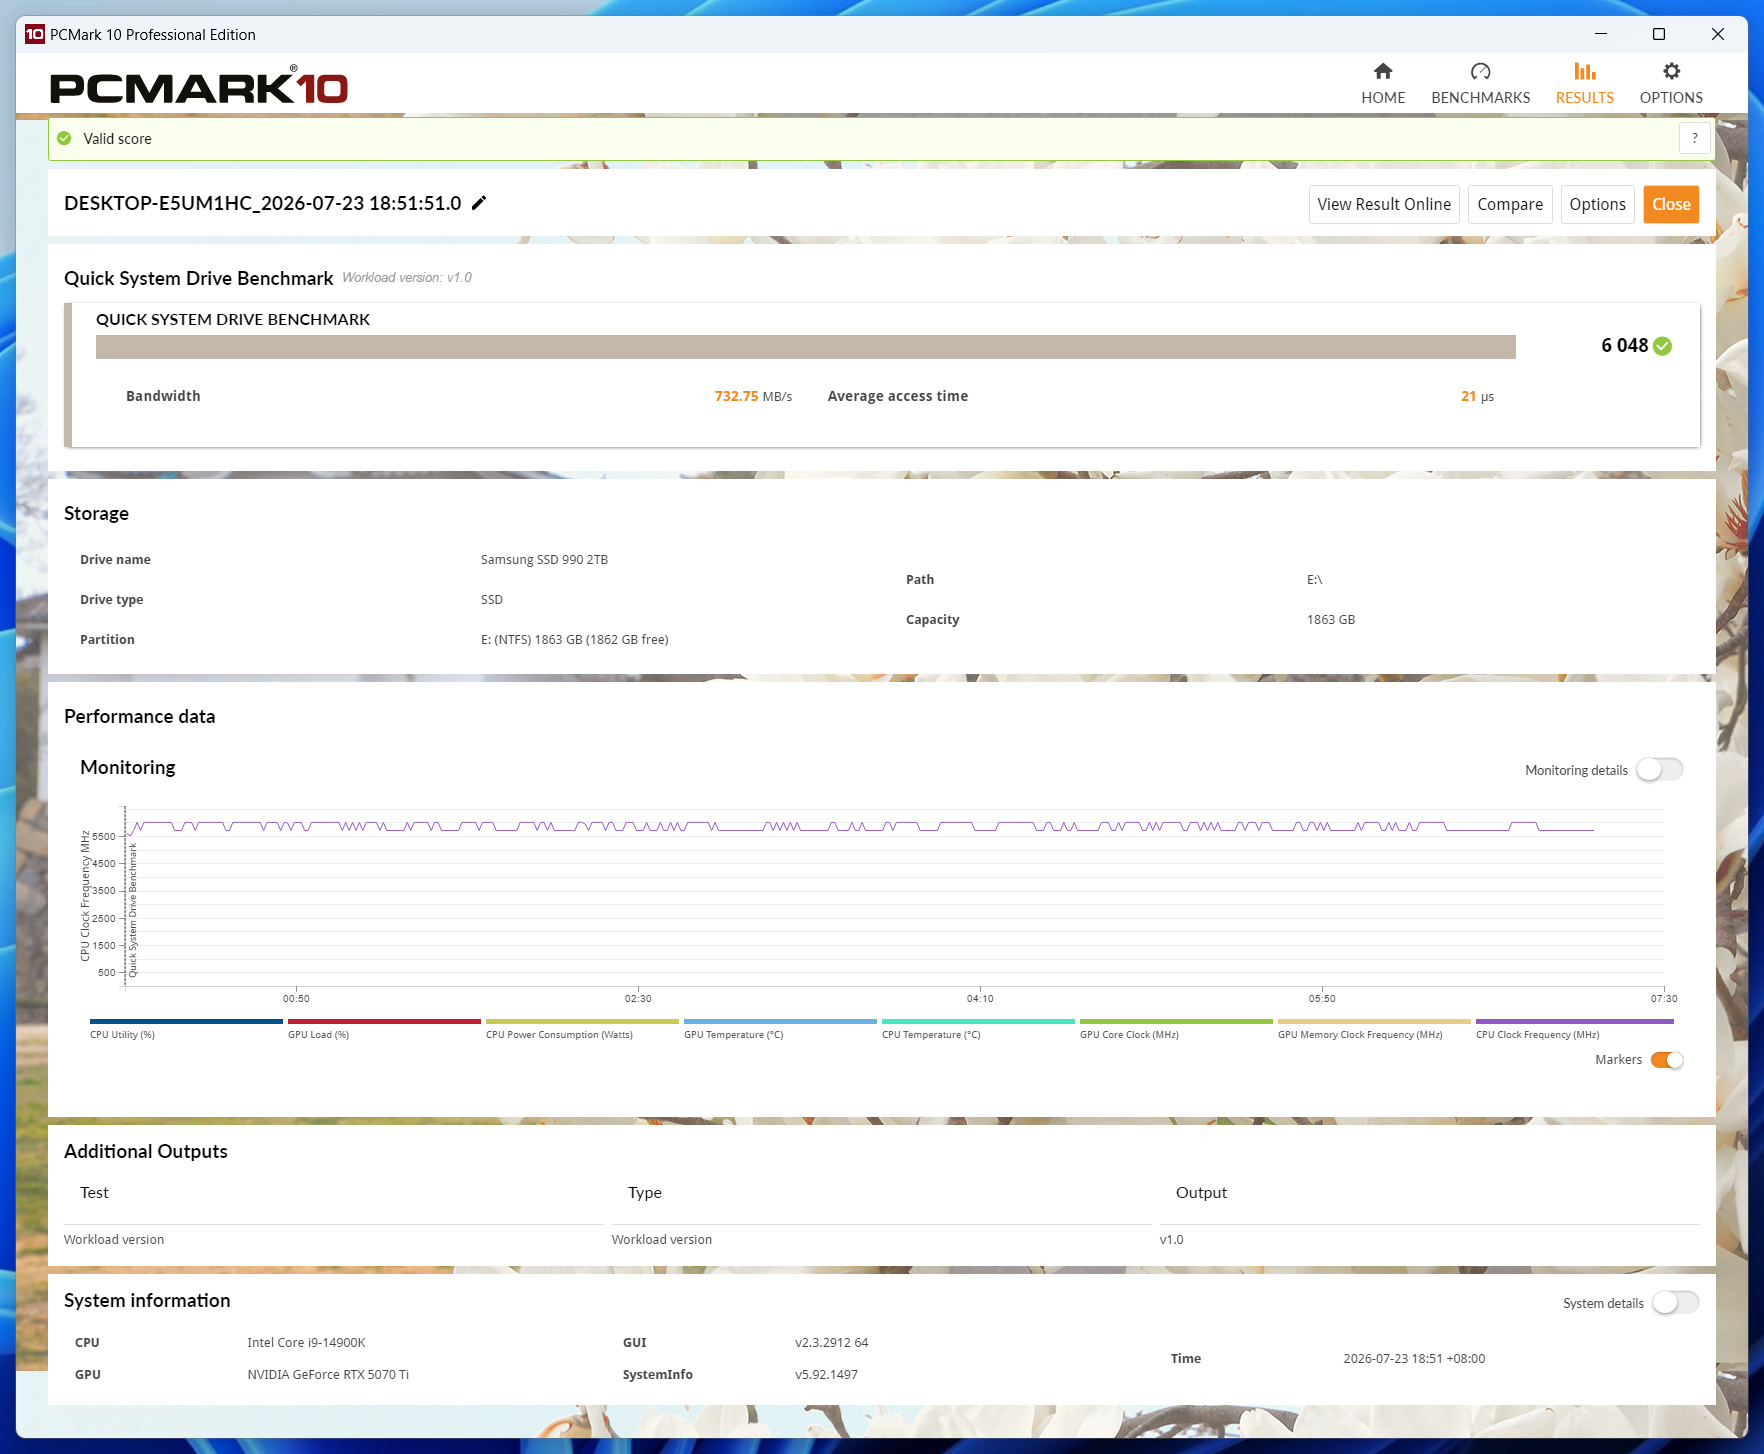This screenshot has width=1764, height=1454.
Task: Click the SystemInfo version v5.92.1497
Action: [x=826, y=1375]
